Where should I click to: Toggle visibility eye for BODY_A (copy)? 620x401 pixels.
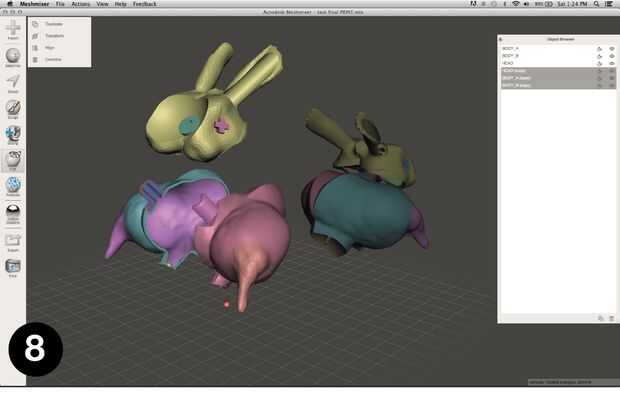612,78
